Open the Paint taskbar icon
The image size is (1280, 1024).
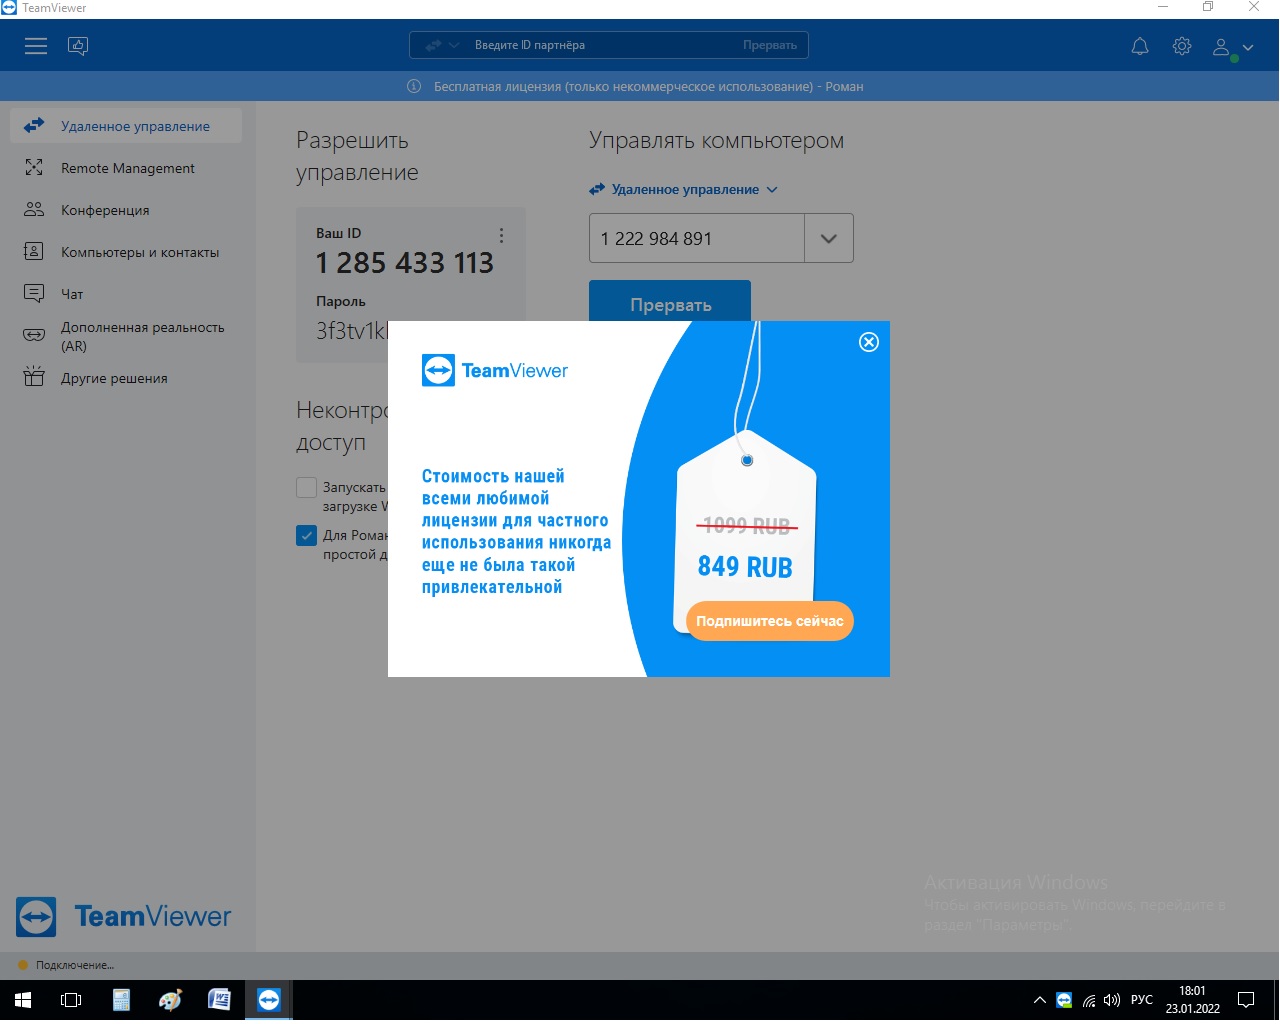click(x=170, y=1000)
